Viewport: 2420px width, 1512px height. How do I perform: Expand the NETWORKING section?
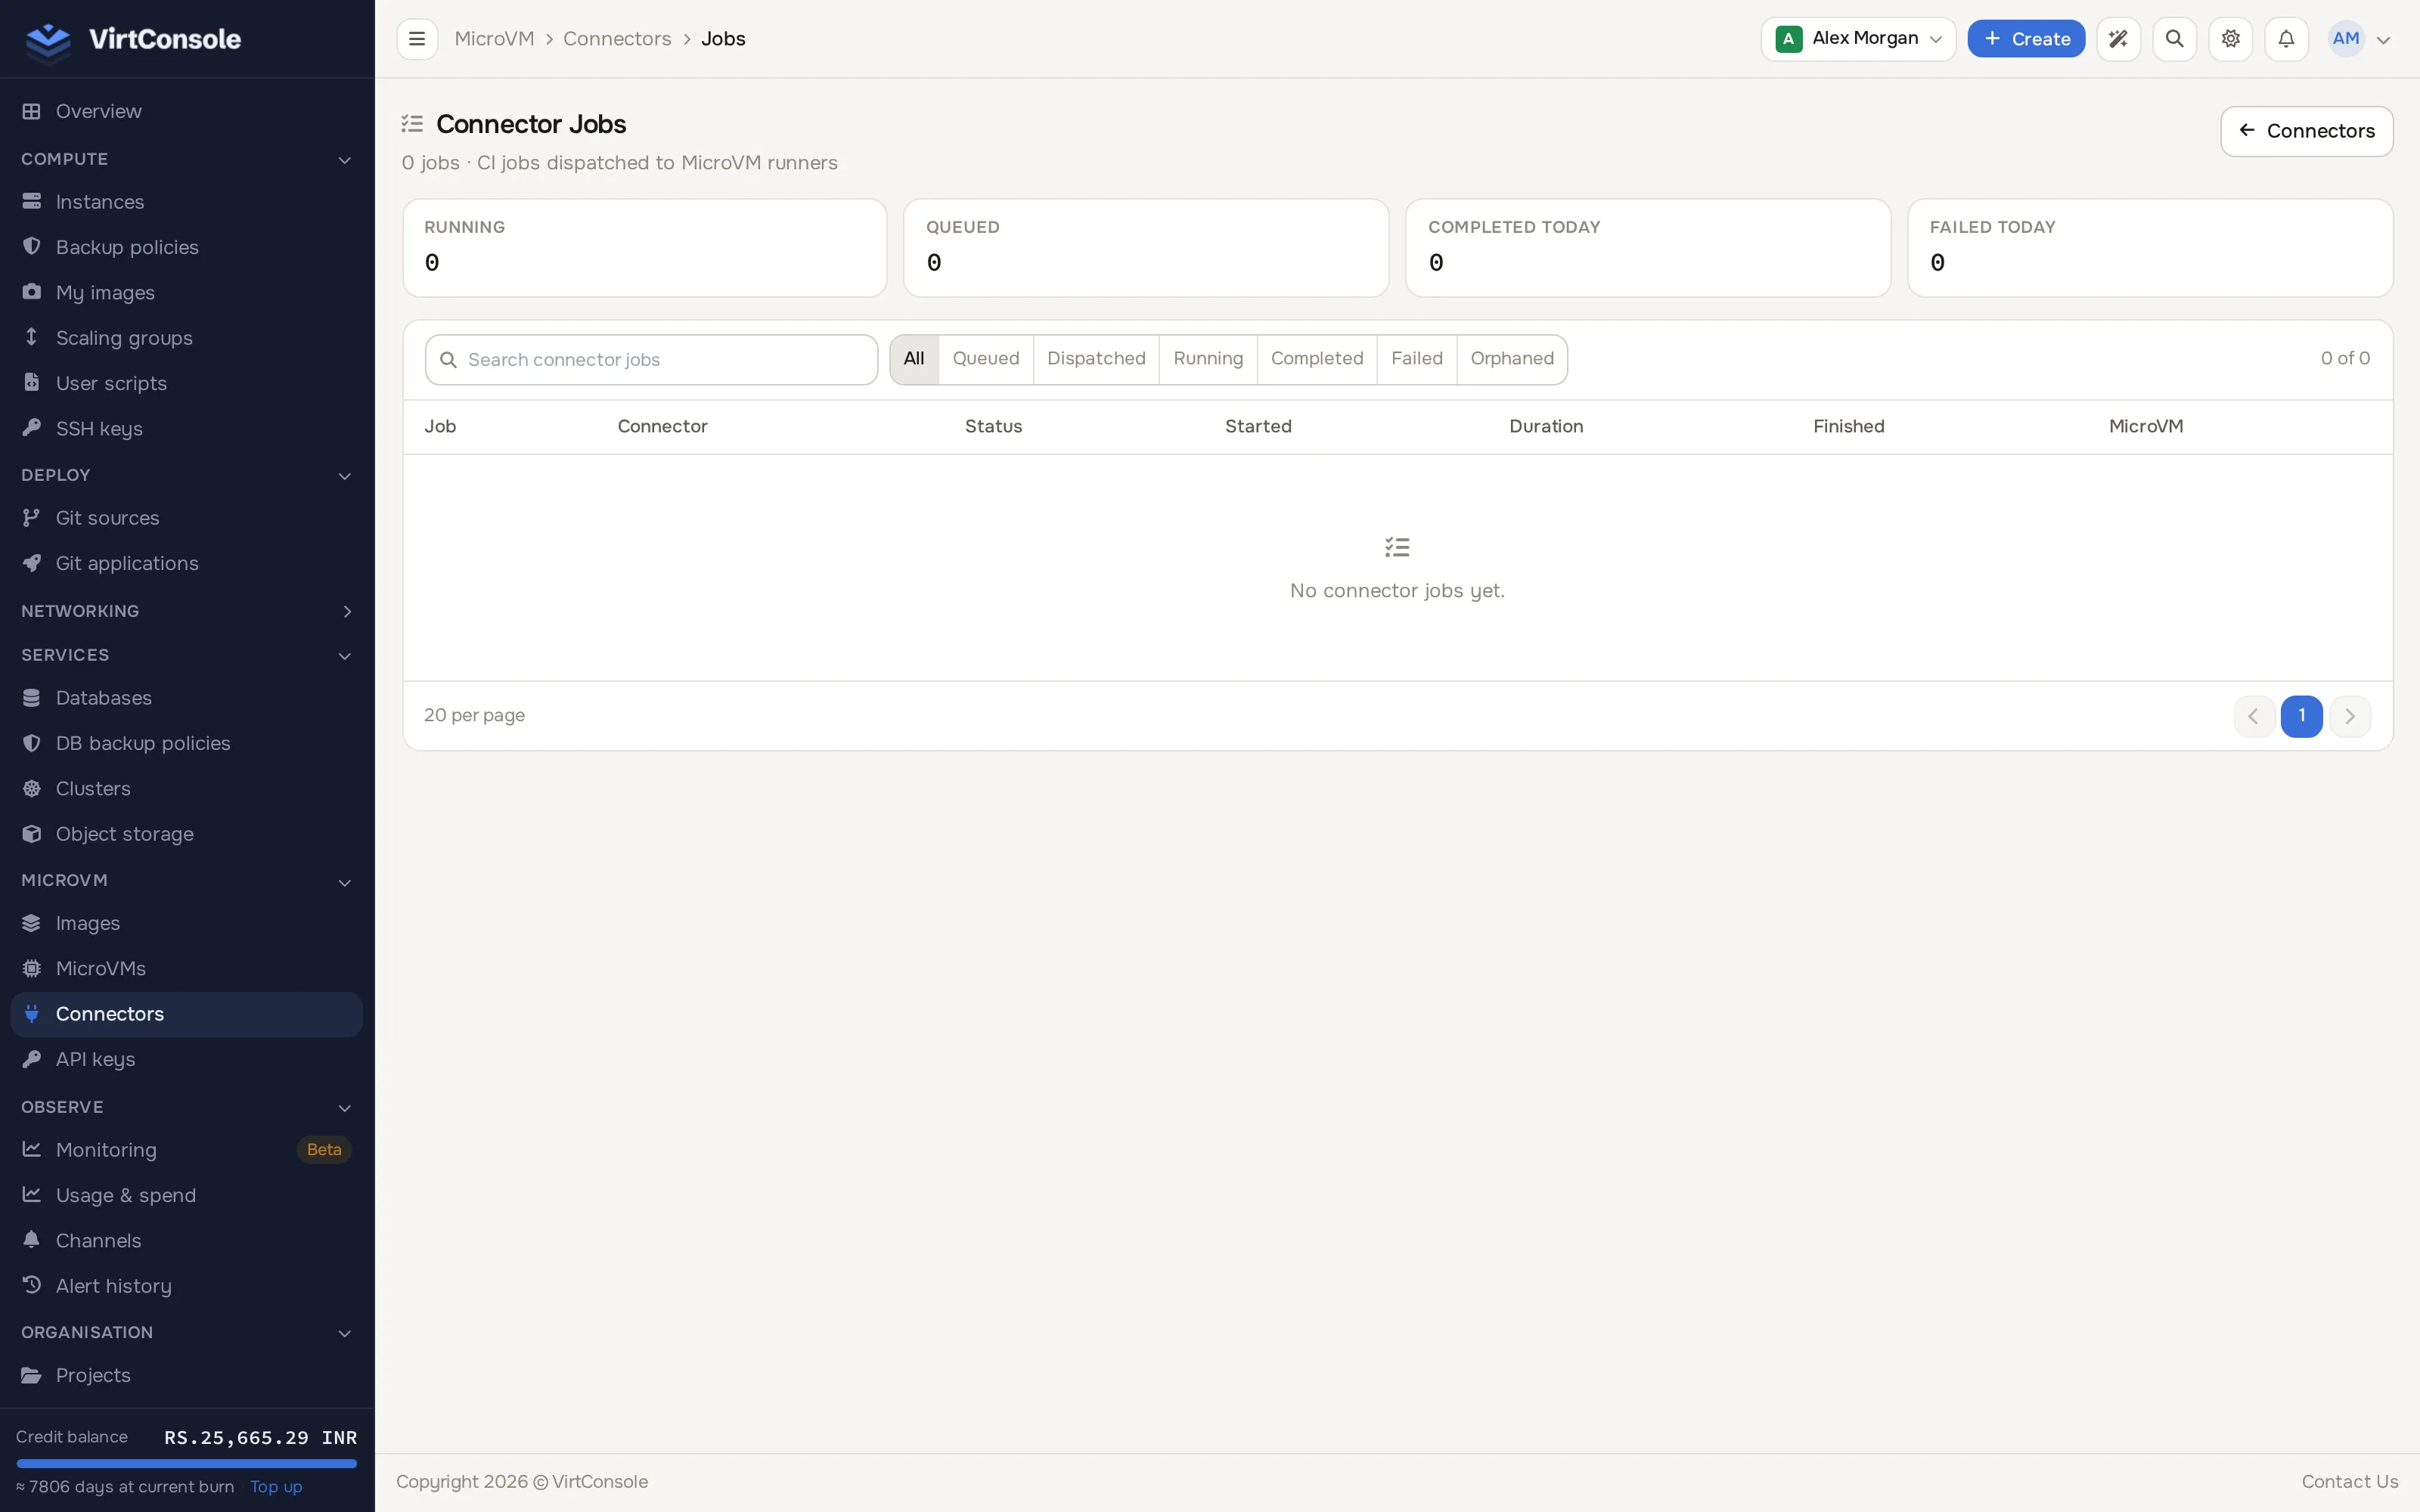[186, 611]
